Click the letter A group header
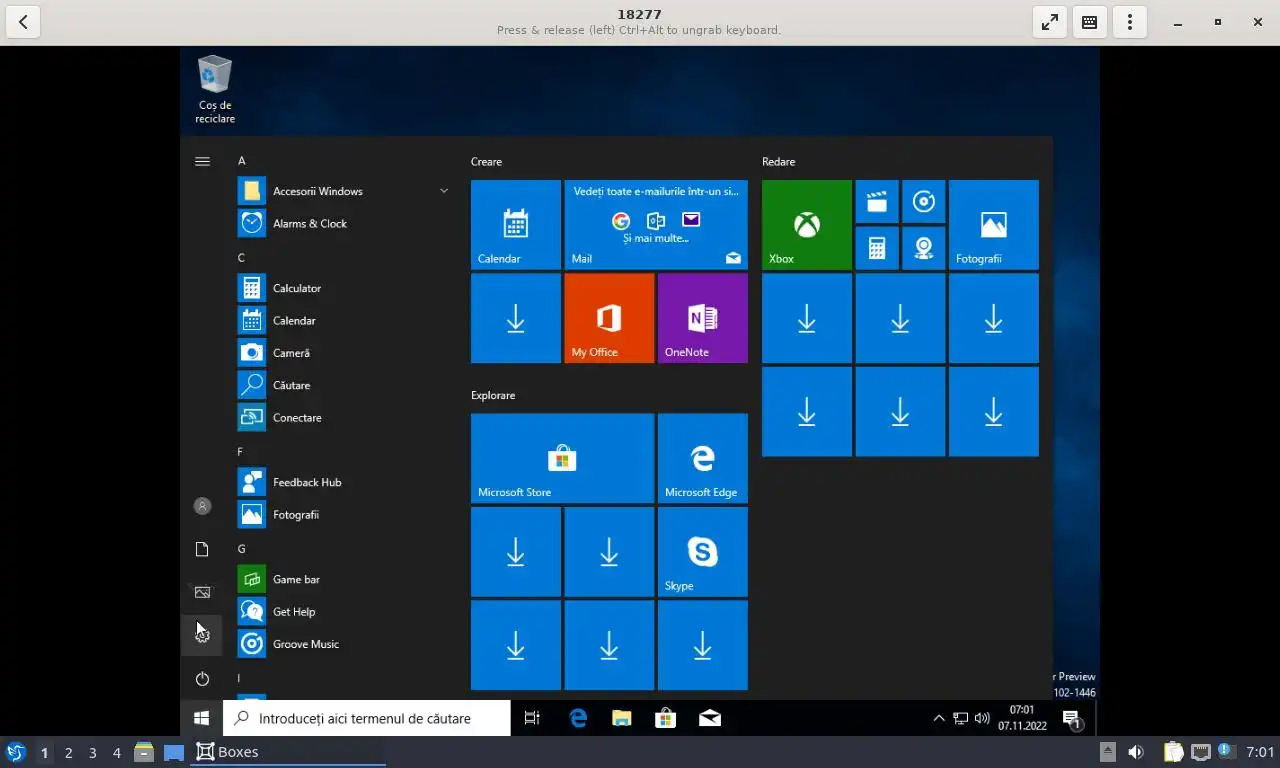The height and width of the screenshot is (768, 1280). (241, 161)
